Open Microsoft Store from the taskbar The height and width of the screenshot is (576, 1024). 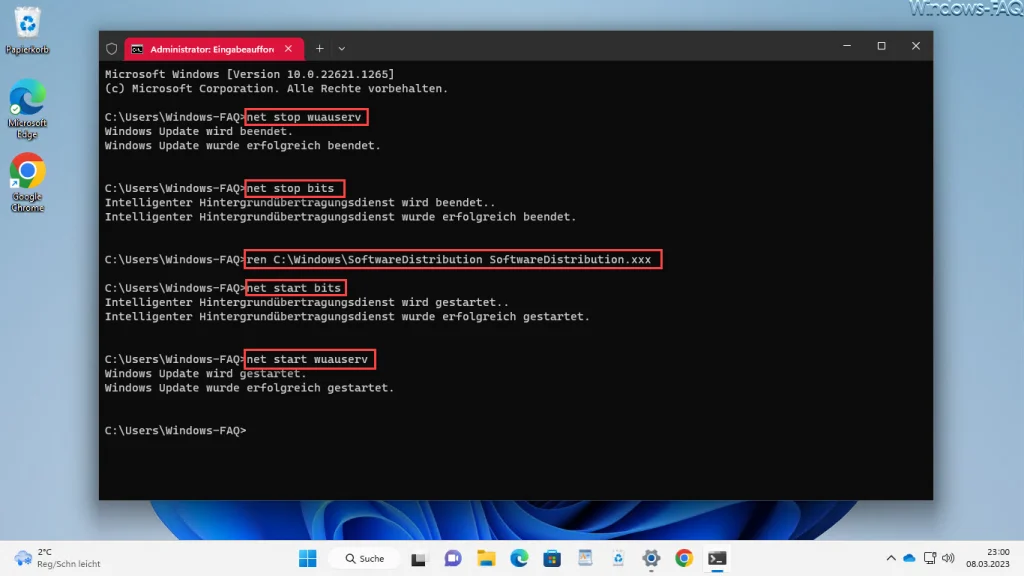pyautogui.click(x=552, y=558)
